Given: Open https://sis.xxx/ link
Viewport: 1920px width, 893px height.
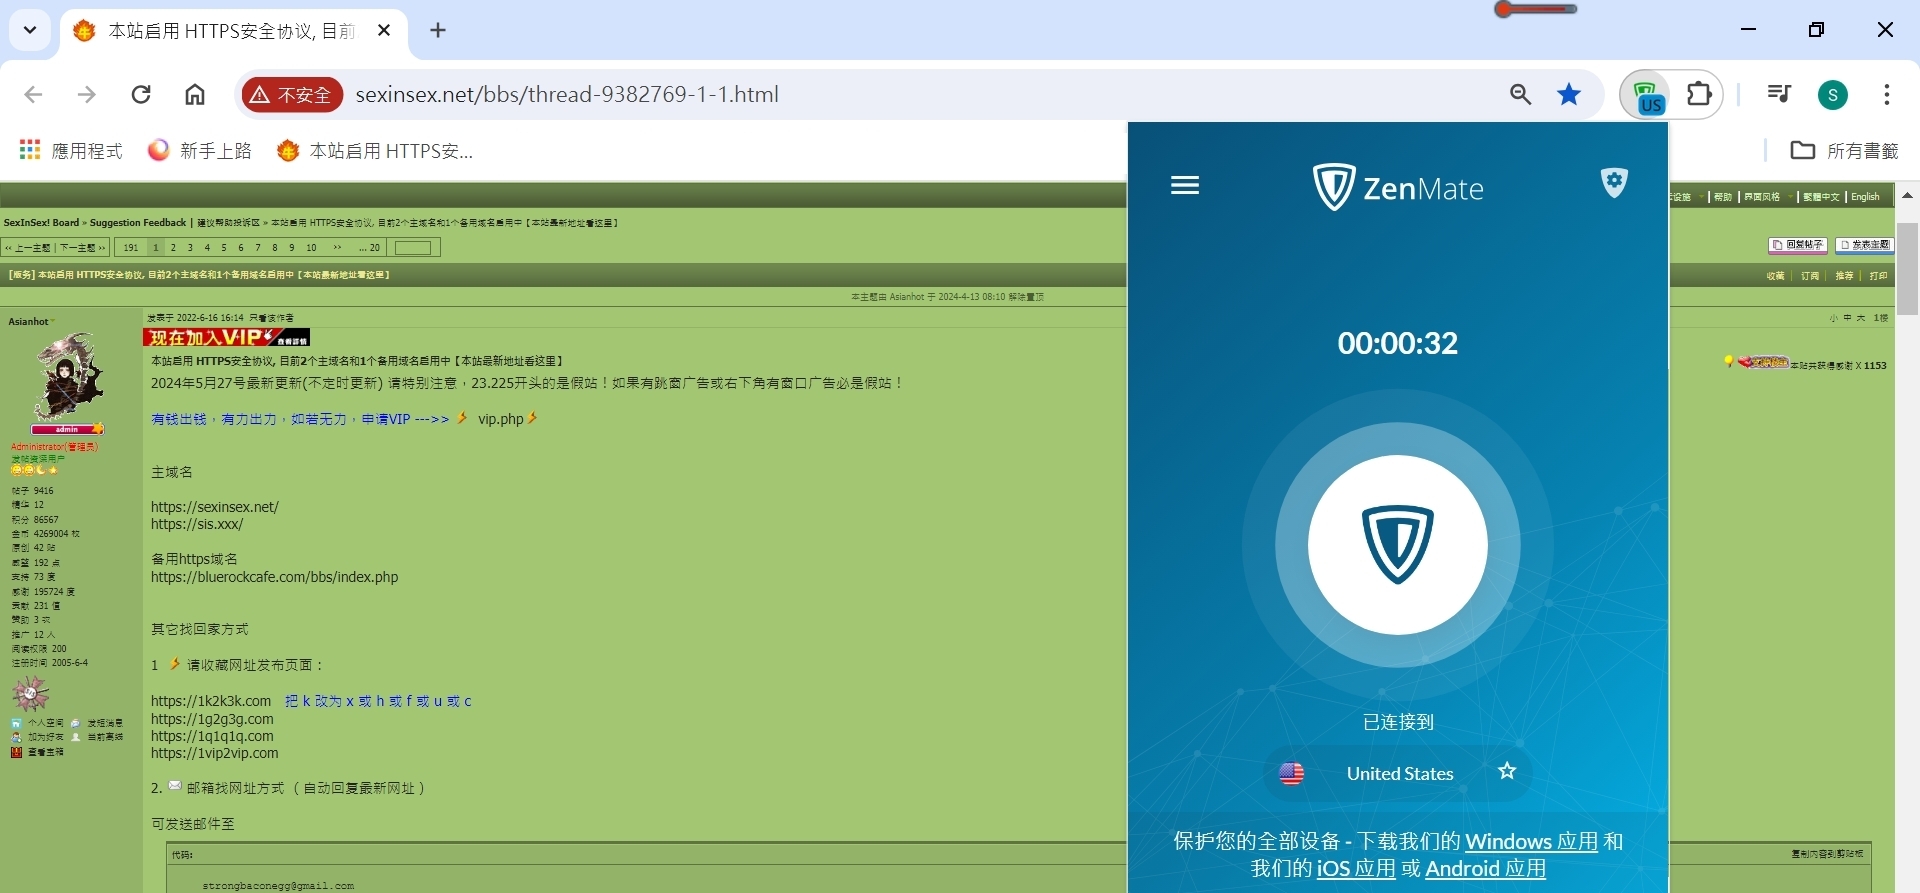Looking at the screenshot, I should coord(197,524).
